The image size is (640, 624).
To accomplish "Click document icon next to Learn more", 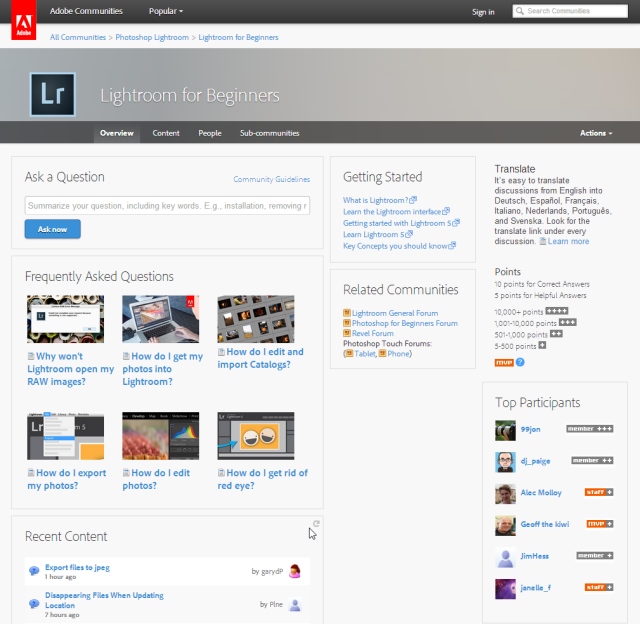I will (x=543, y=241).
